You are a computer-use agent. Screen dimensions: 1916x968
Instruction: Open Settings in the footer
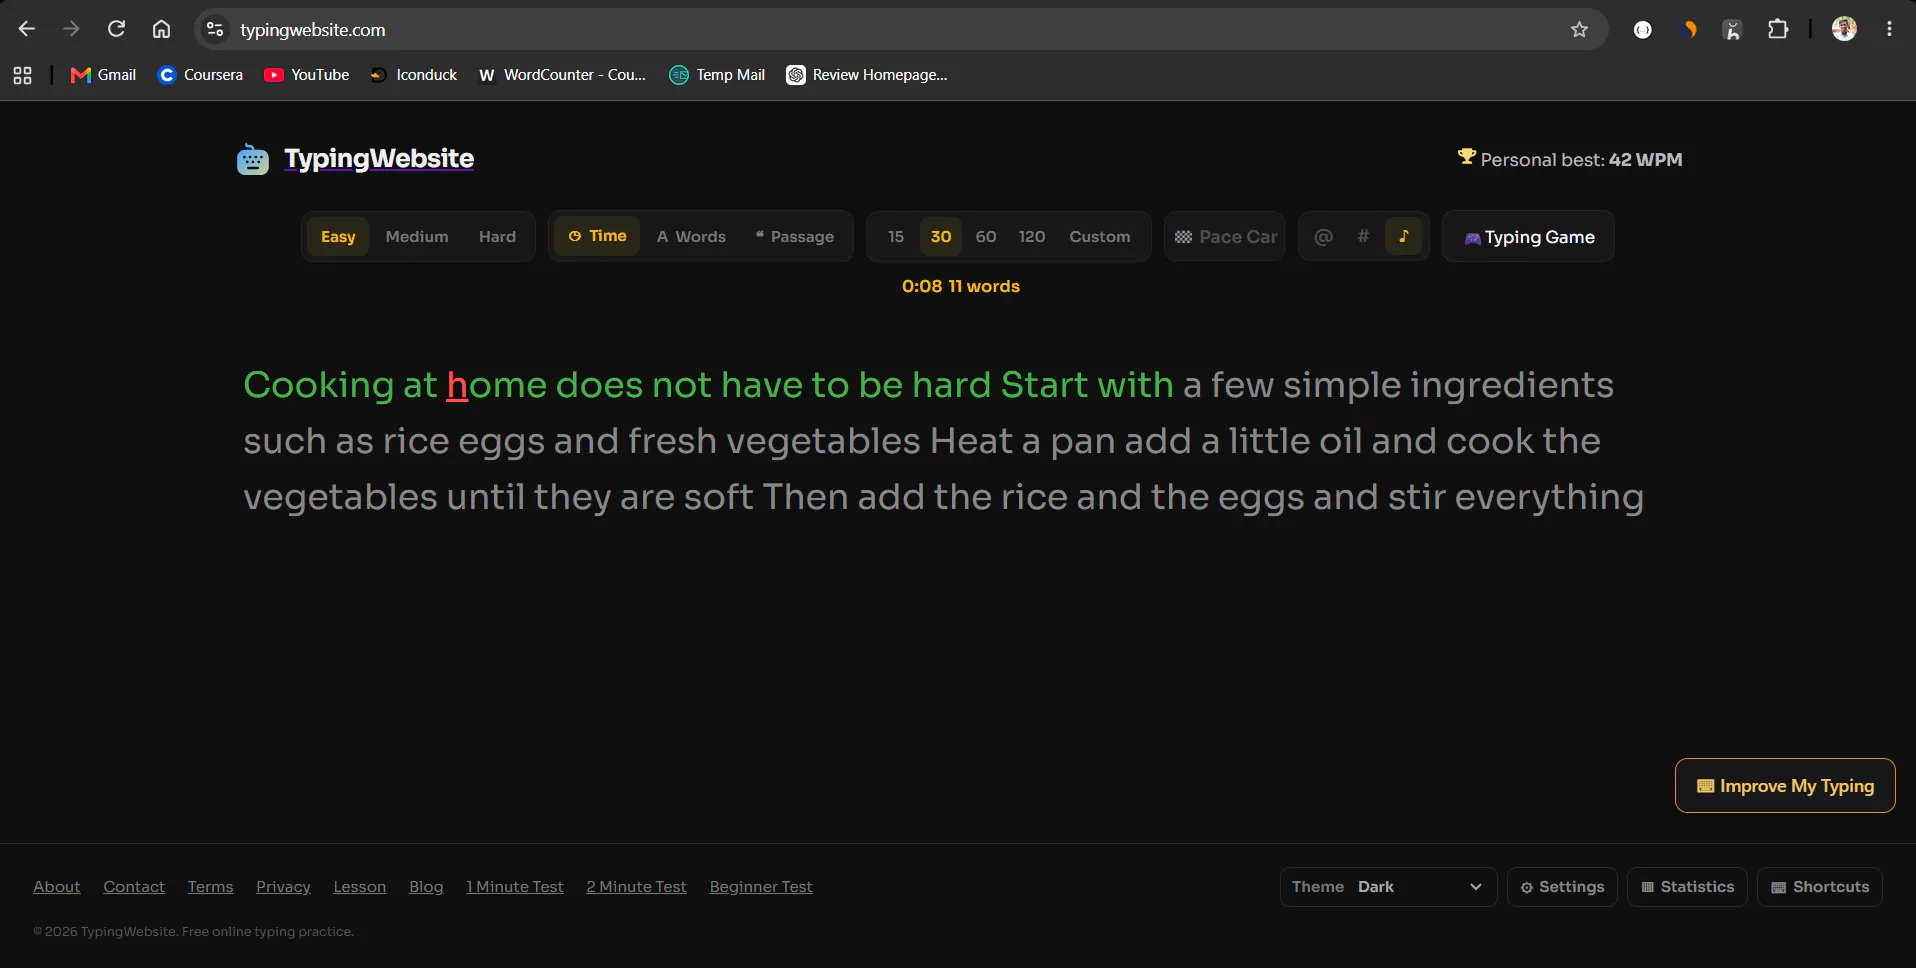(x=1562, y=887)
